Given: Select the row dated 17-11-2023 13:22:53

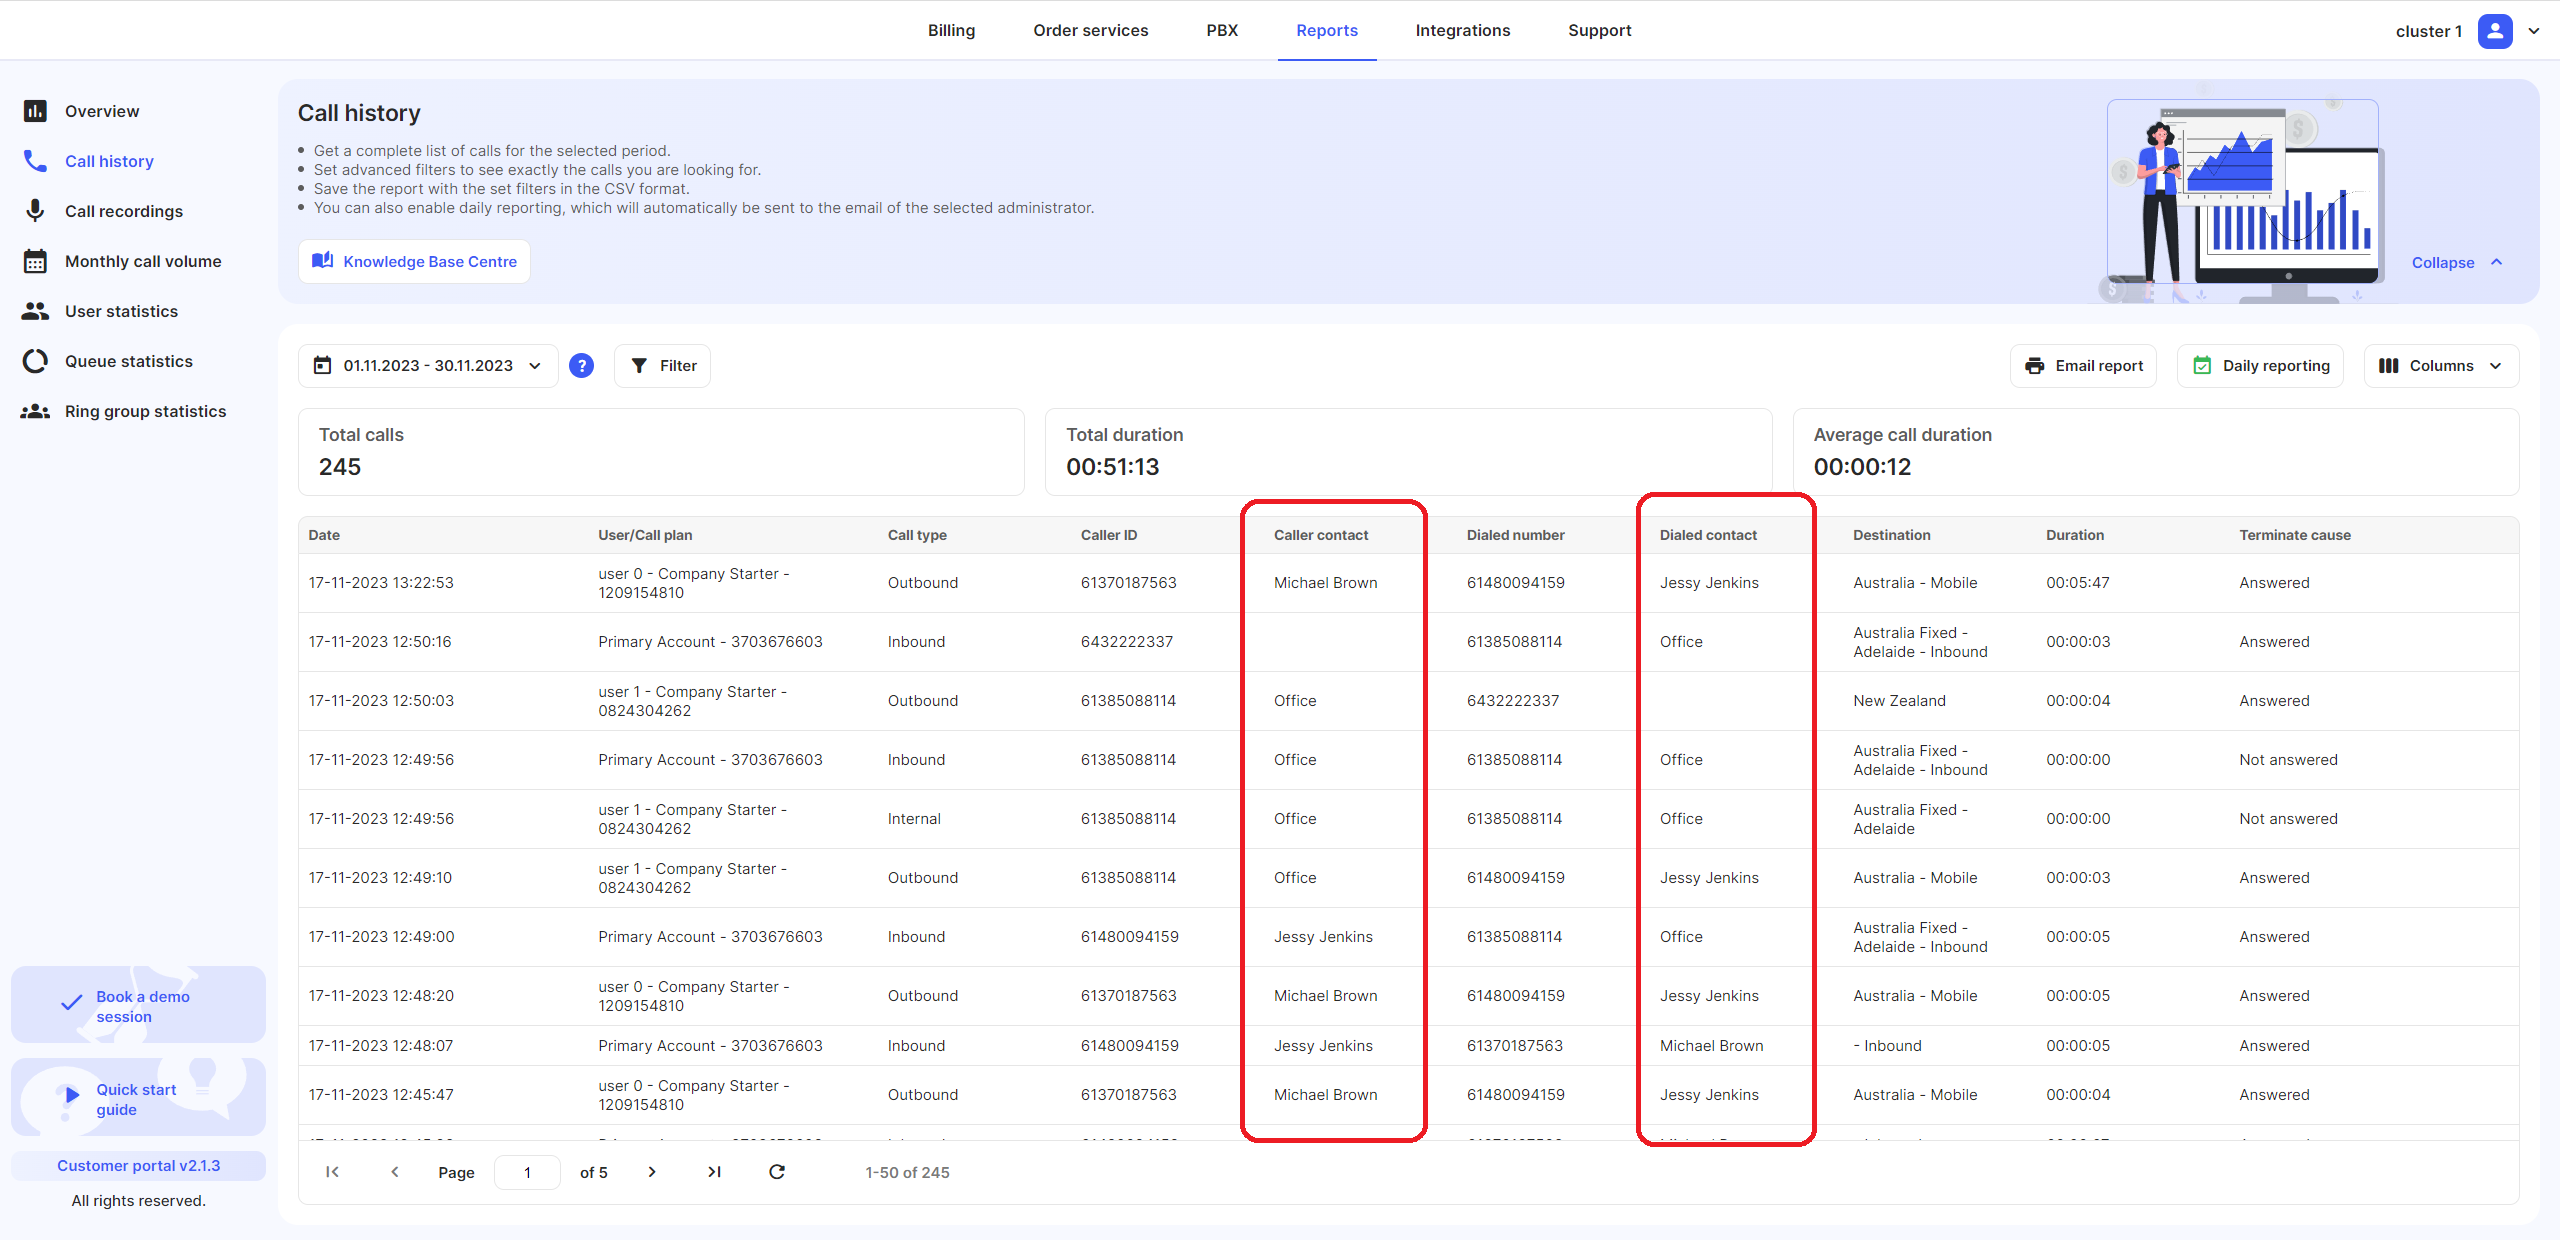Looking at the screenshot, I should click(x=1408, y=583).
